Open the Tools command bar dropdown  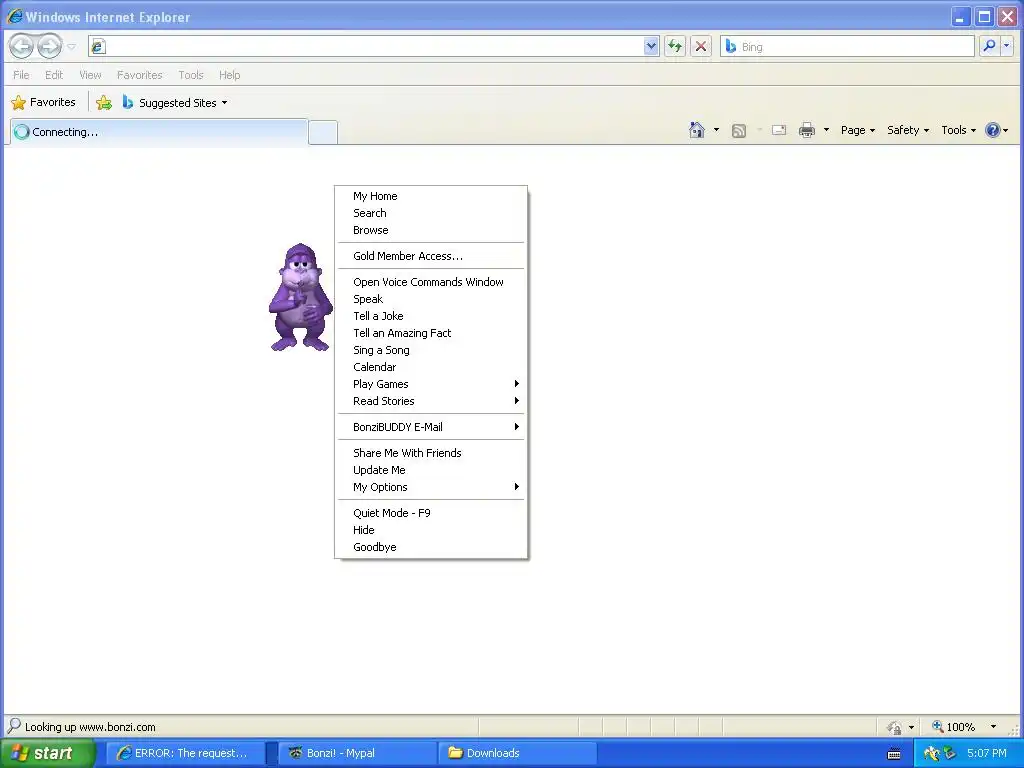point(958,130)
